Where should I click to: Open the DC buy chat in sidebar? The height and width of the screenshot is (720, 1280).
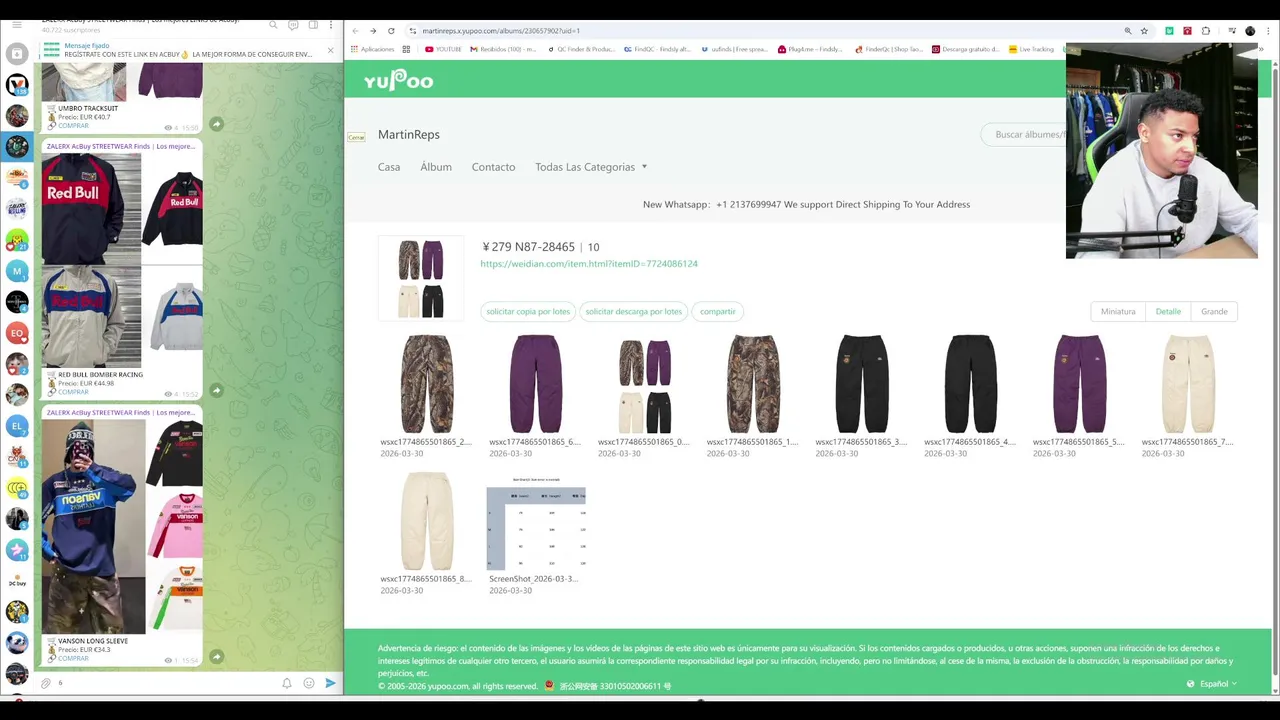tap(16, 581)
